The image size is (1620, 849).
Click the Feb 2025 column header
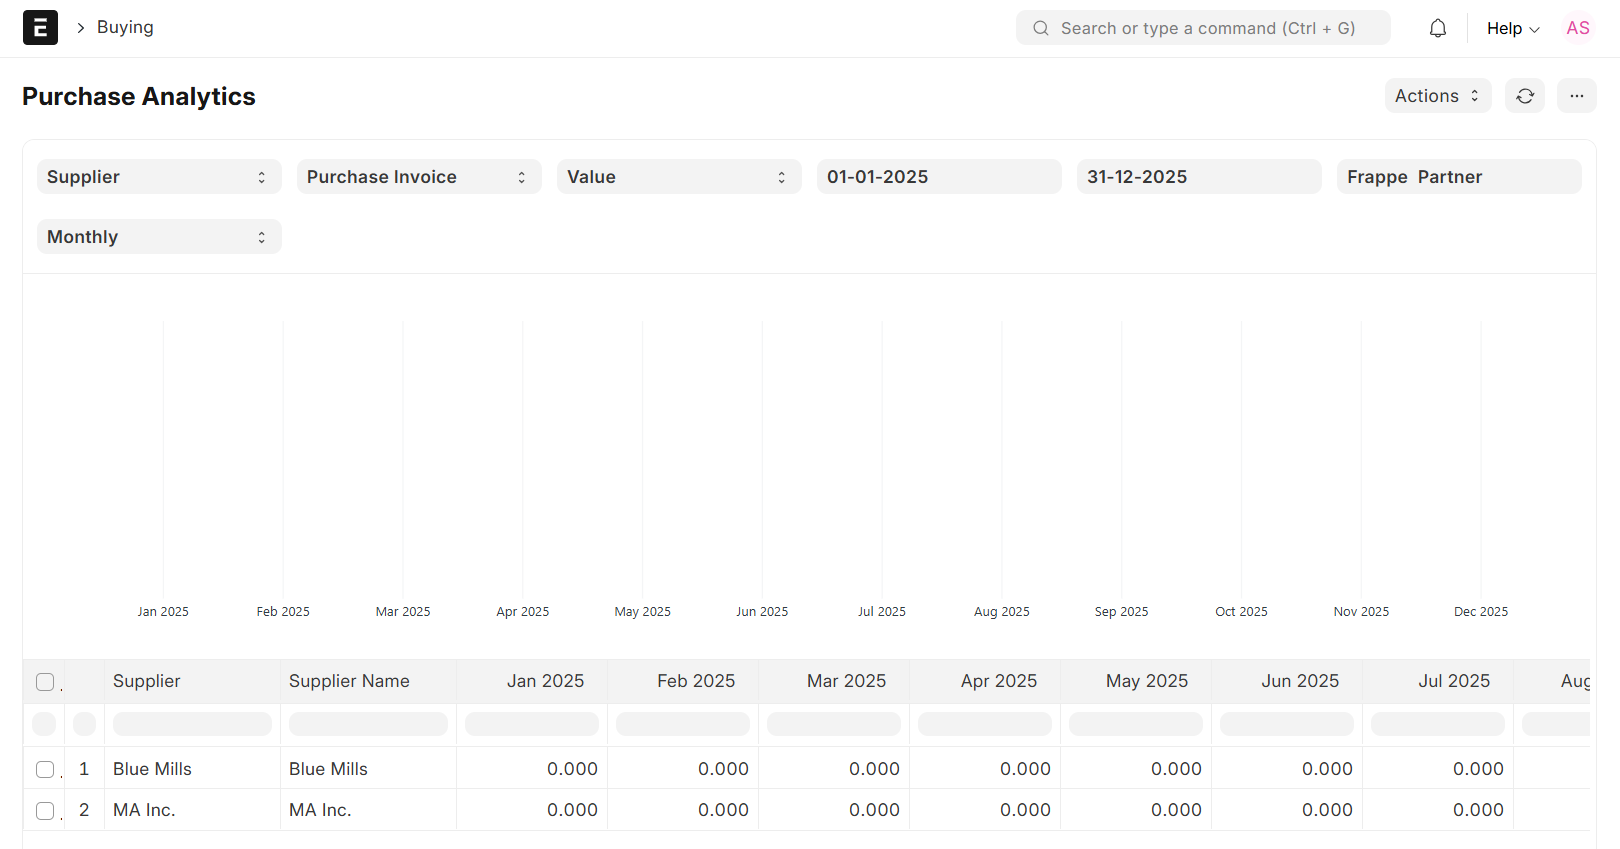pos(683,681)
